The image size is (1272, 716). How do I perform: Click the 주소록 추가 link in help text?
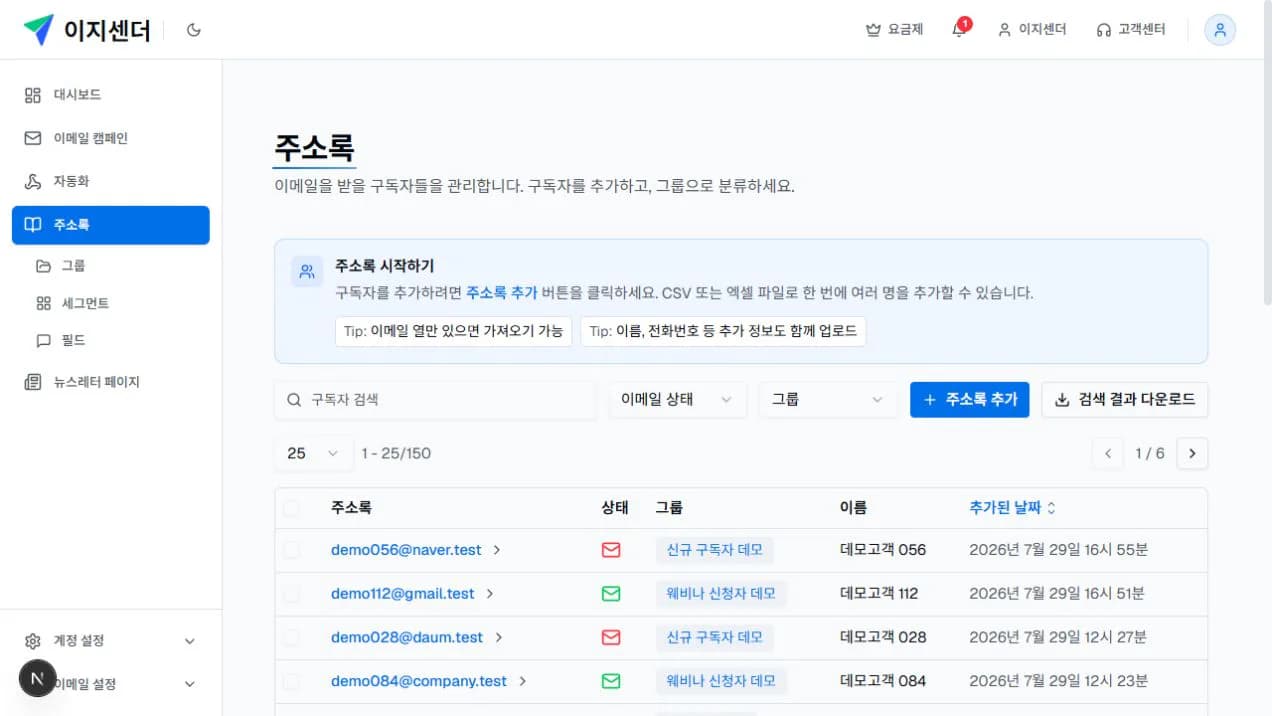[501, 293]
